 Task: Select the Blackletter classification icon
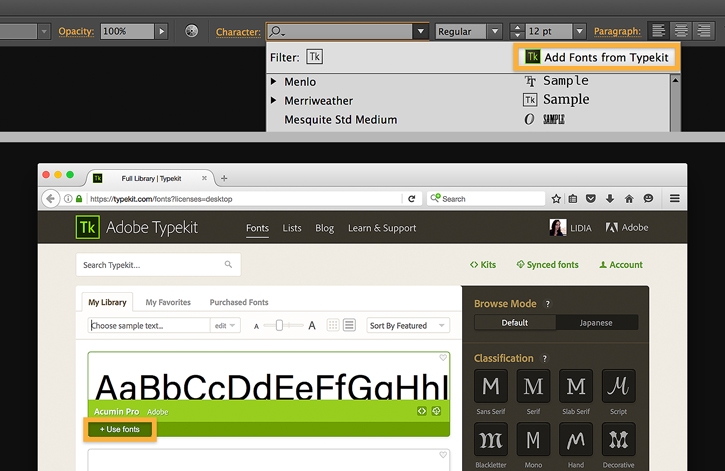491,439
